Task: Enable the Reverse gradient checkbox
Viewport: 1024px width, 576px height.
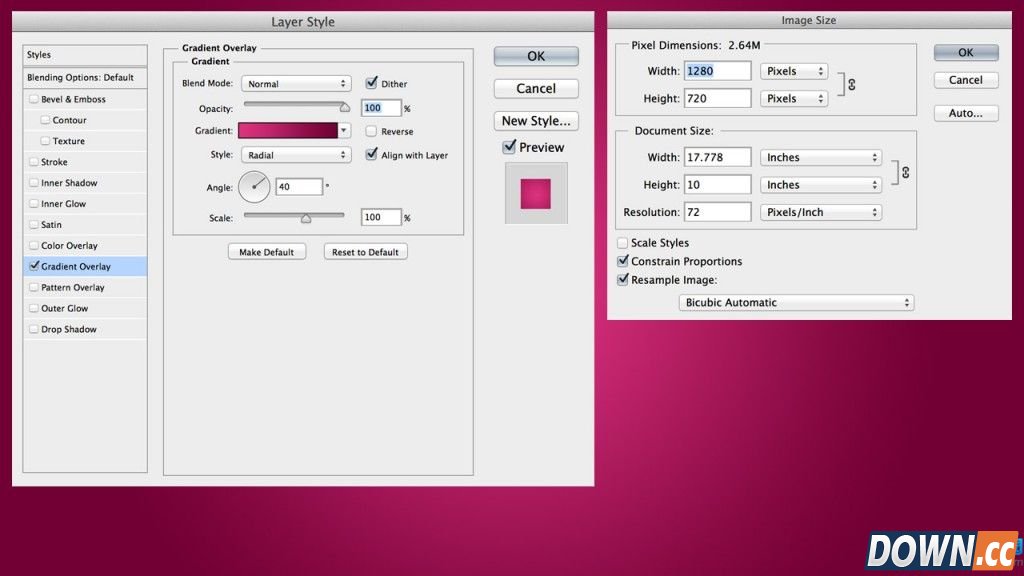Action: tap(372, 131)
